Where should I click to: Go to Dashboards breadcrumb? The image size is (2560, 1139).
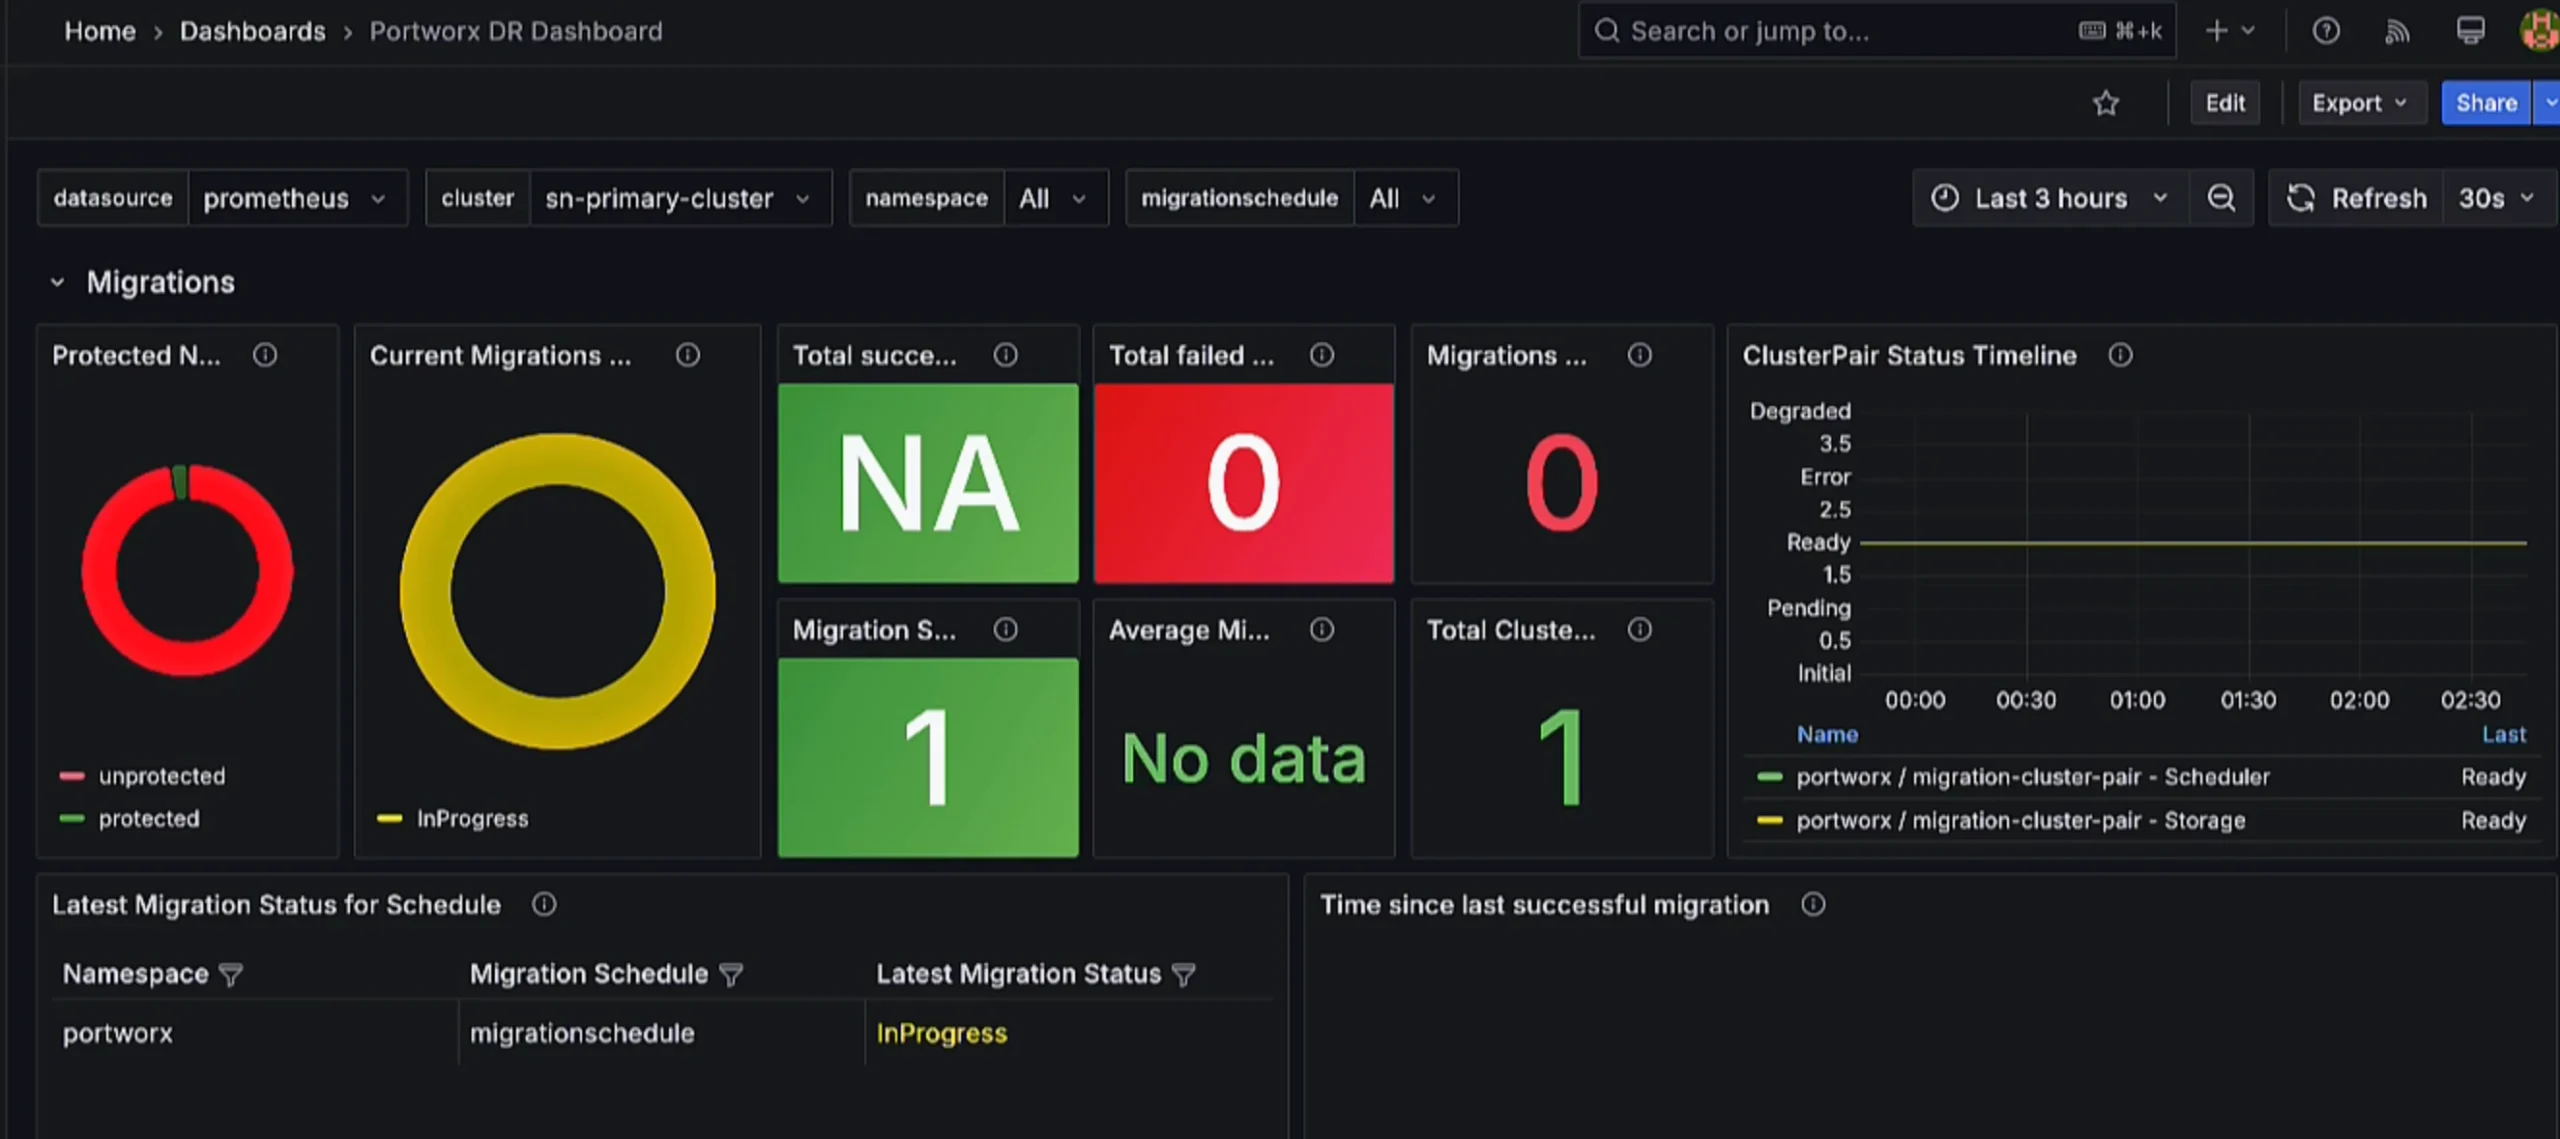coord(253,31)
